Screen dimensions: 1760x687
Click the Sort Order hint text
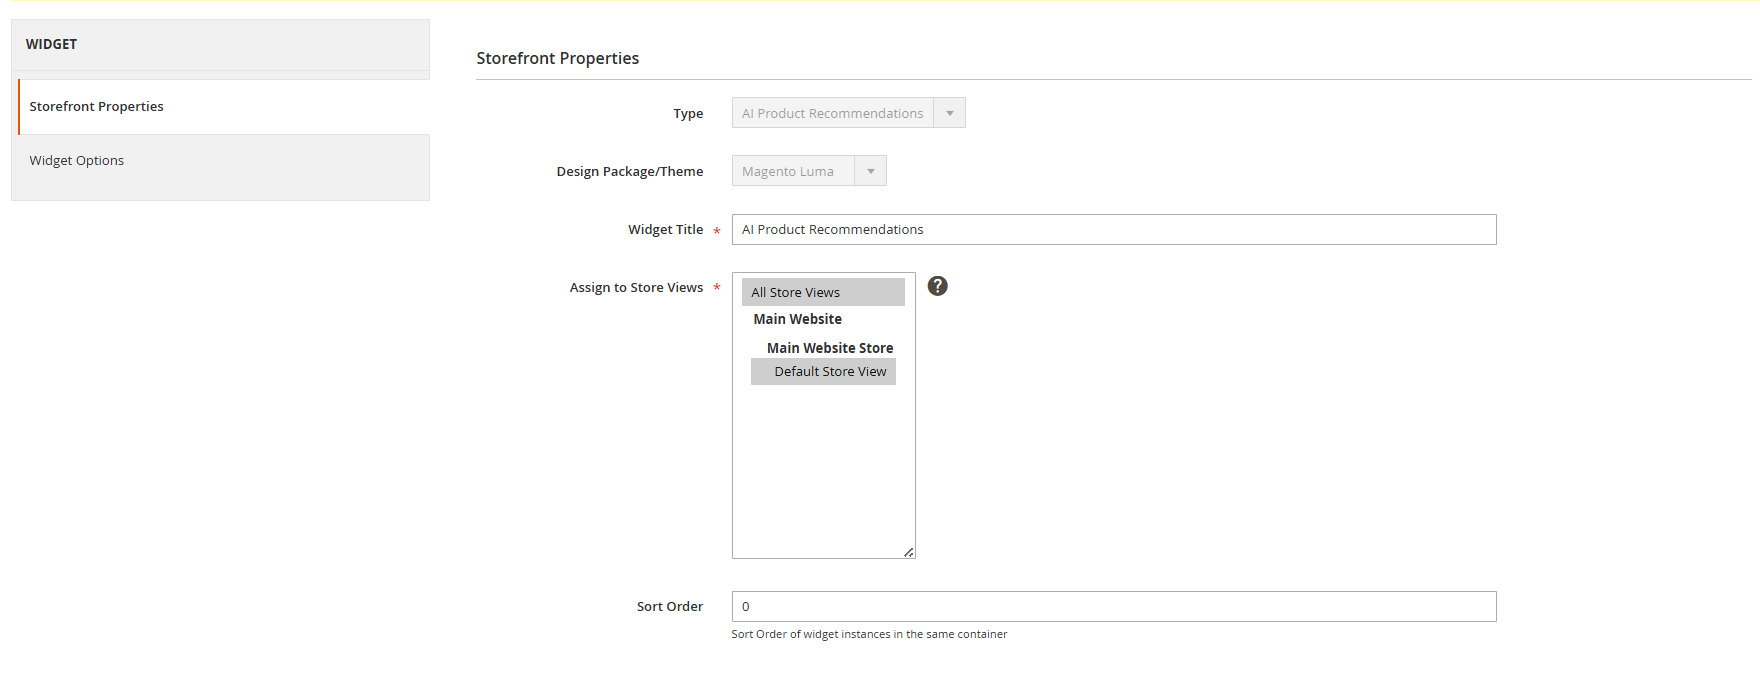(869, 634)
